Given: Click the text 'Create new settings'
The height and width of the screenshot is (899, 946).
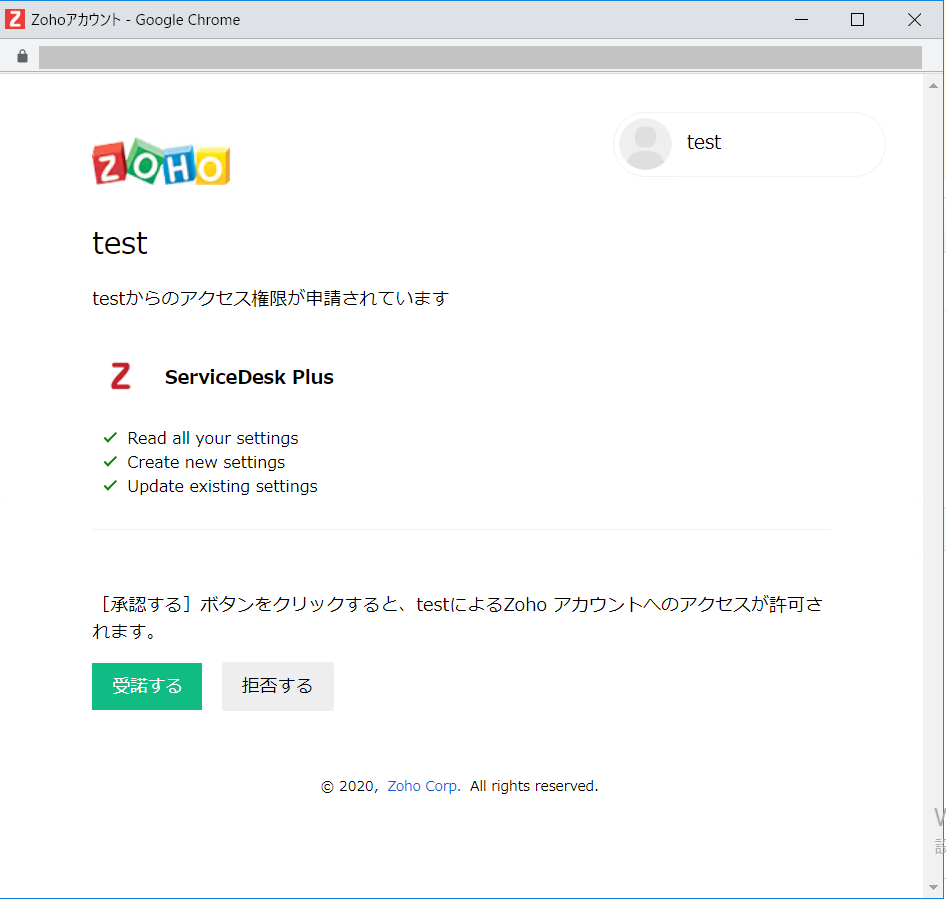Looking at the screenshot, I should (x=206, y=462).
